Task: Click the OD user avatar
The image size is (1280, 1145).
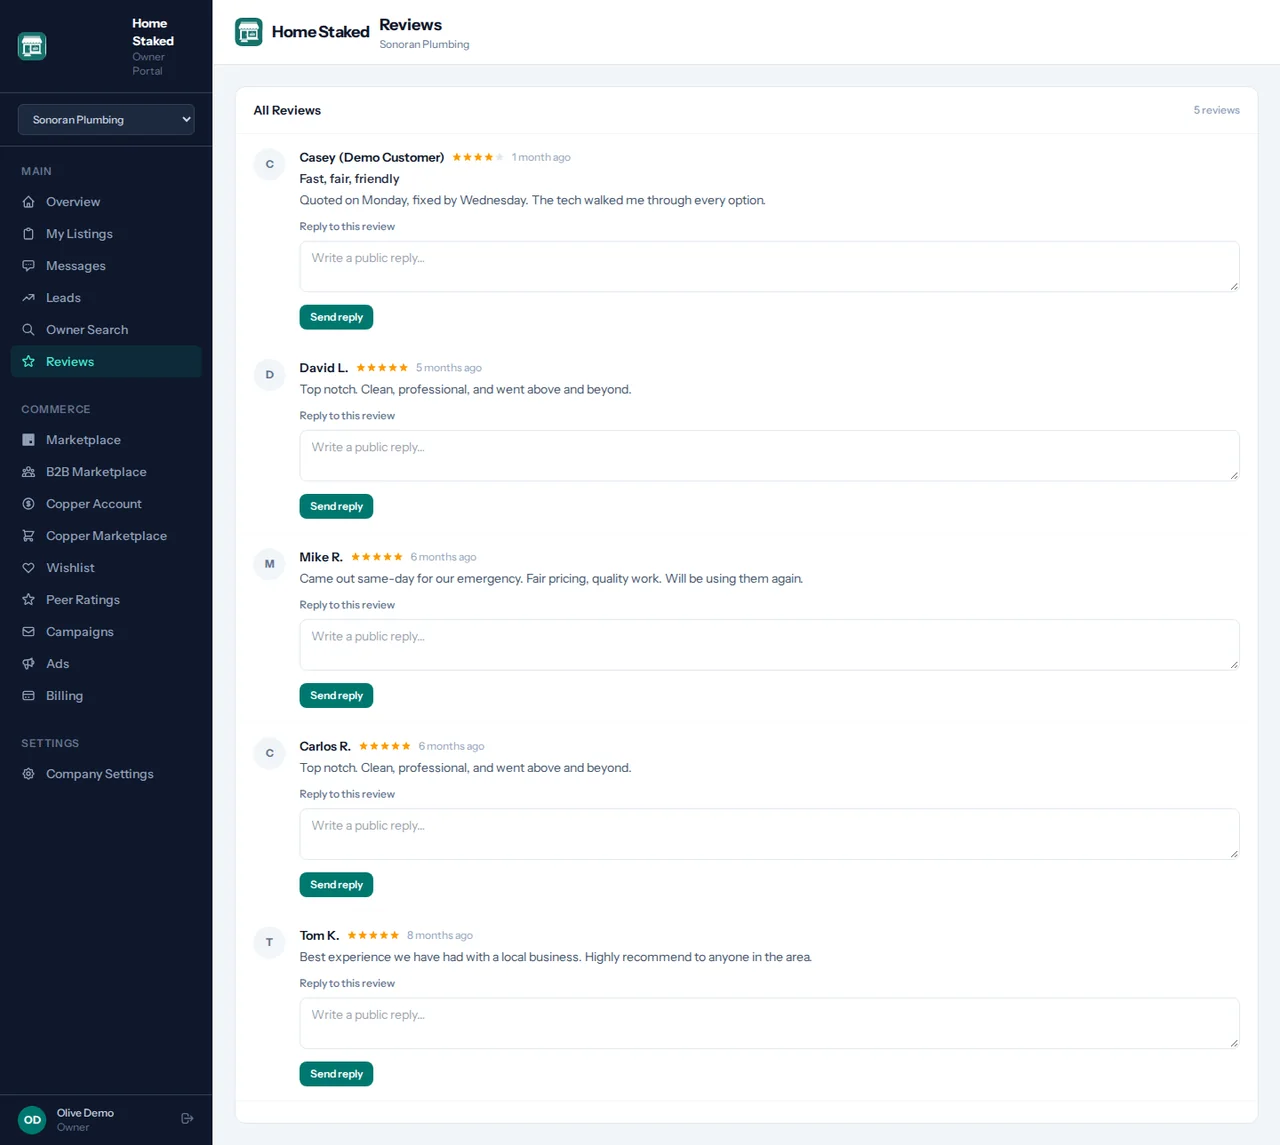Action: coord(32,1120)
